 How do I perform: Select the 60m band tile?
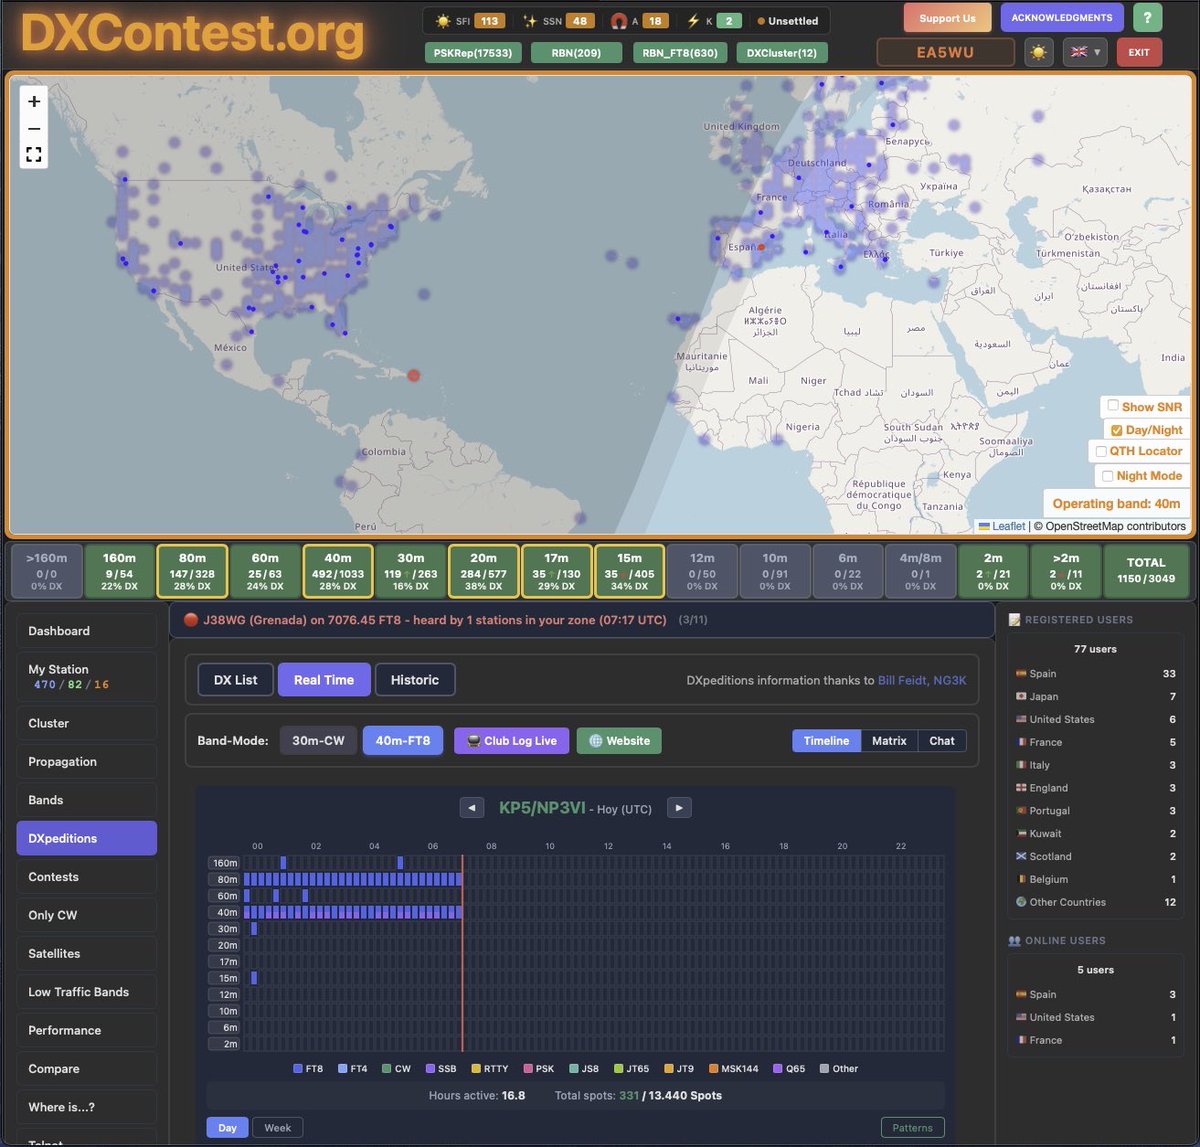(265, 572)
